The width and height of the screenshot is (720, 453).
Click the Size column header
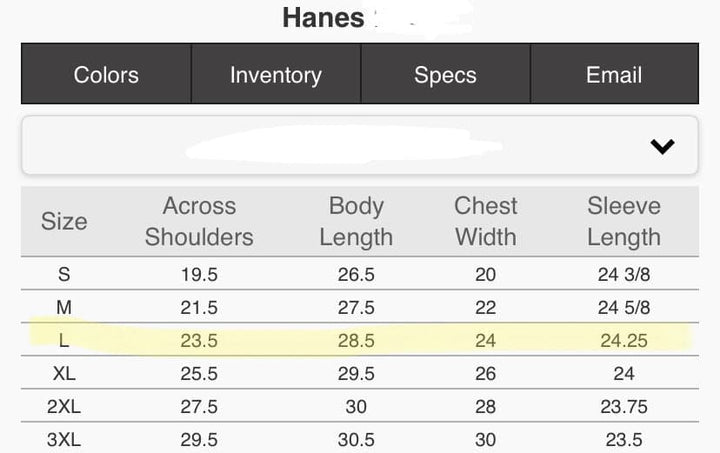pos(64,221)
